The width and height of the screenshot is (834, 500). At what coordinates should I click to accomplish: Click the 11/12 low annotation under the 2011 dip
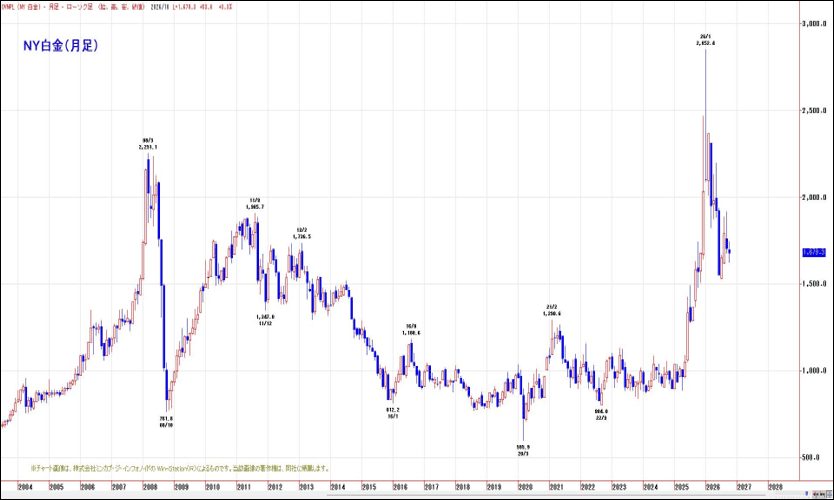click(x=265, y=320)
